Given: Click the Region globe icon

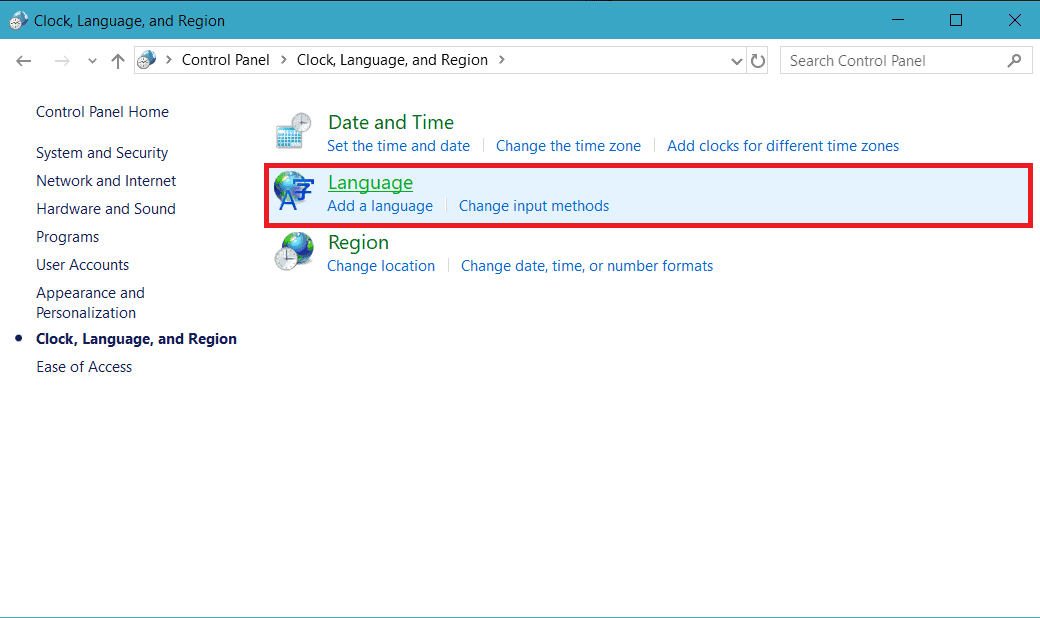Looking at the screenshot, I should click(x=293, y=252).
